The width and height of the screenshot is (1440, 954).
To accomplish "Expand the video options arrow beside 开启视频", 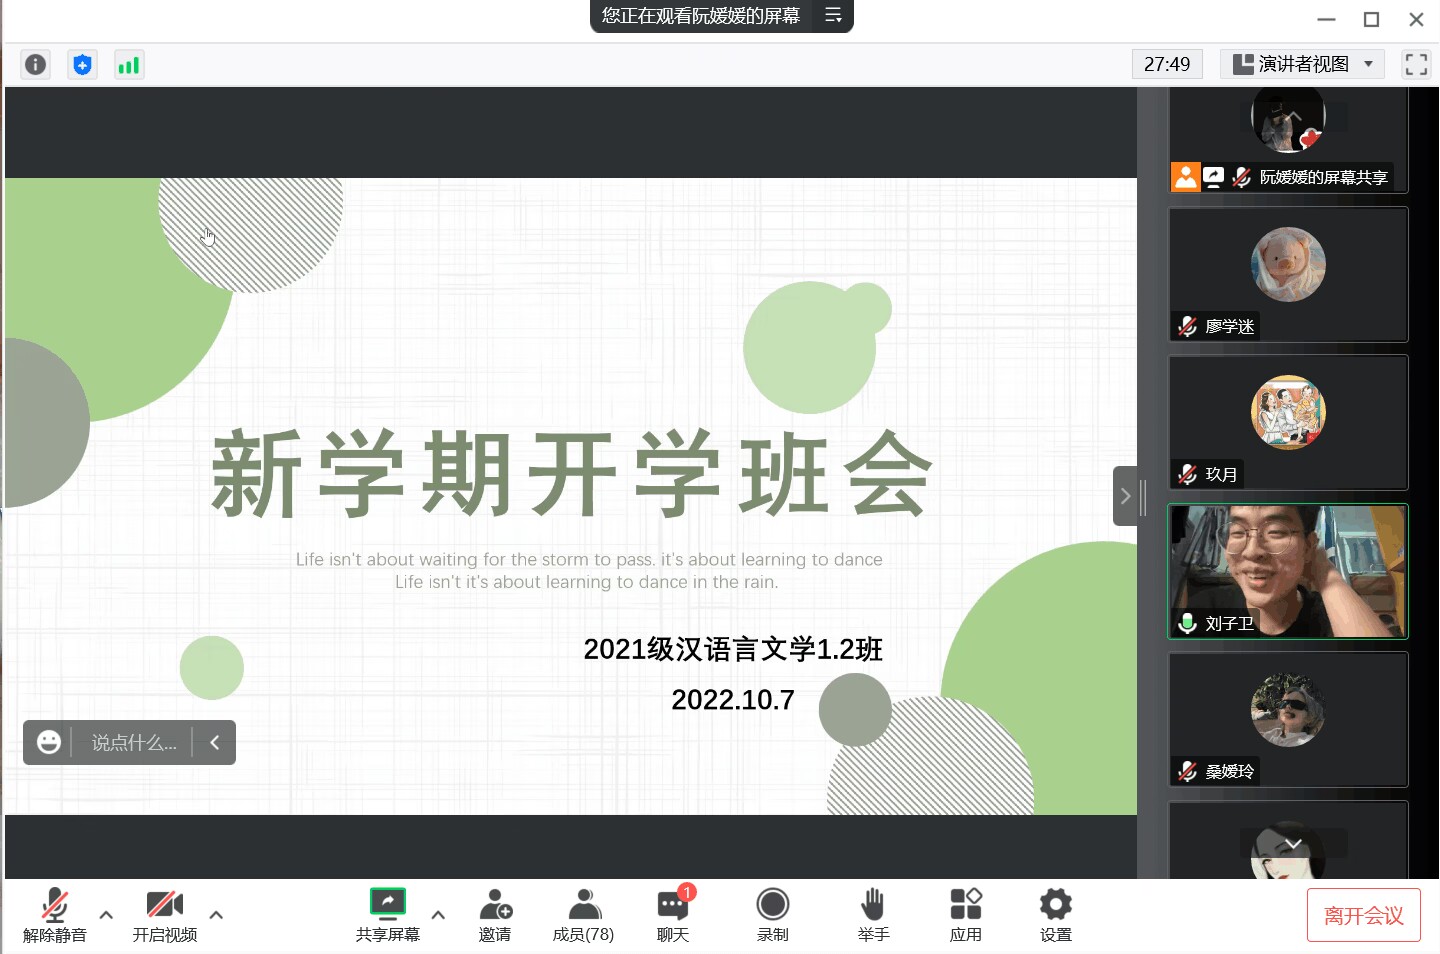I will (x=216, y=914).
